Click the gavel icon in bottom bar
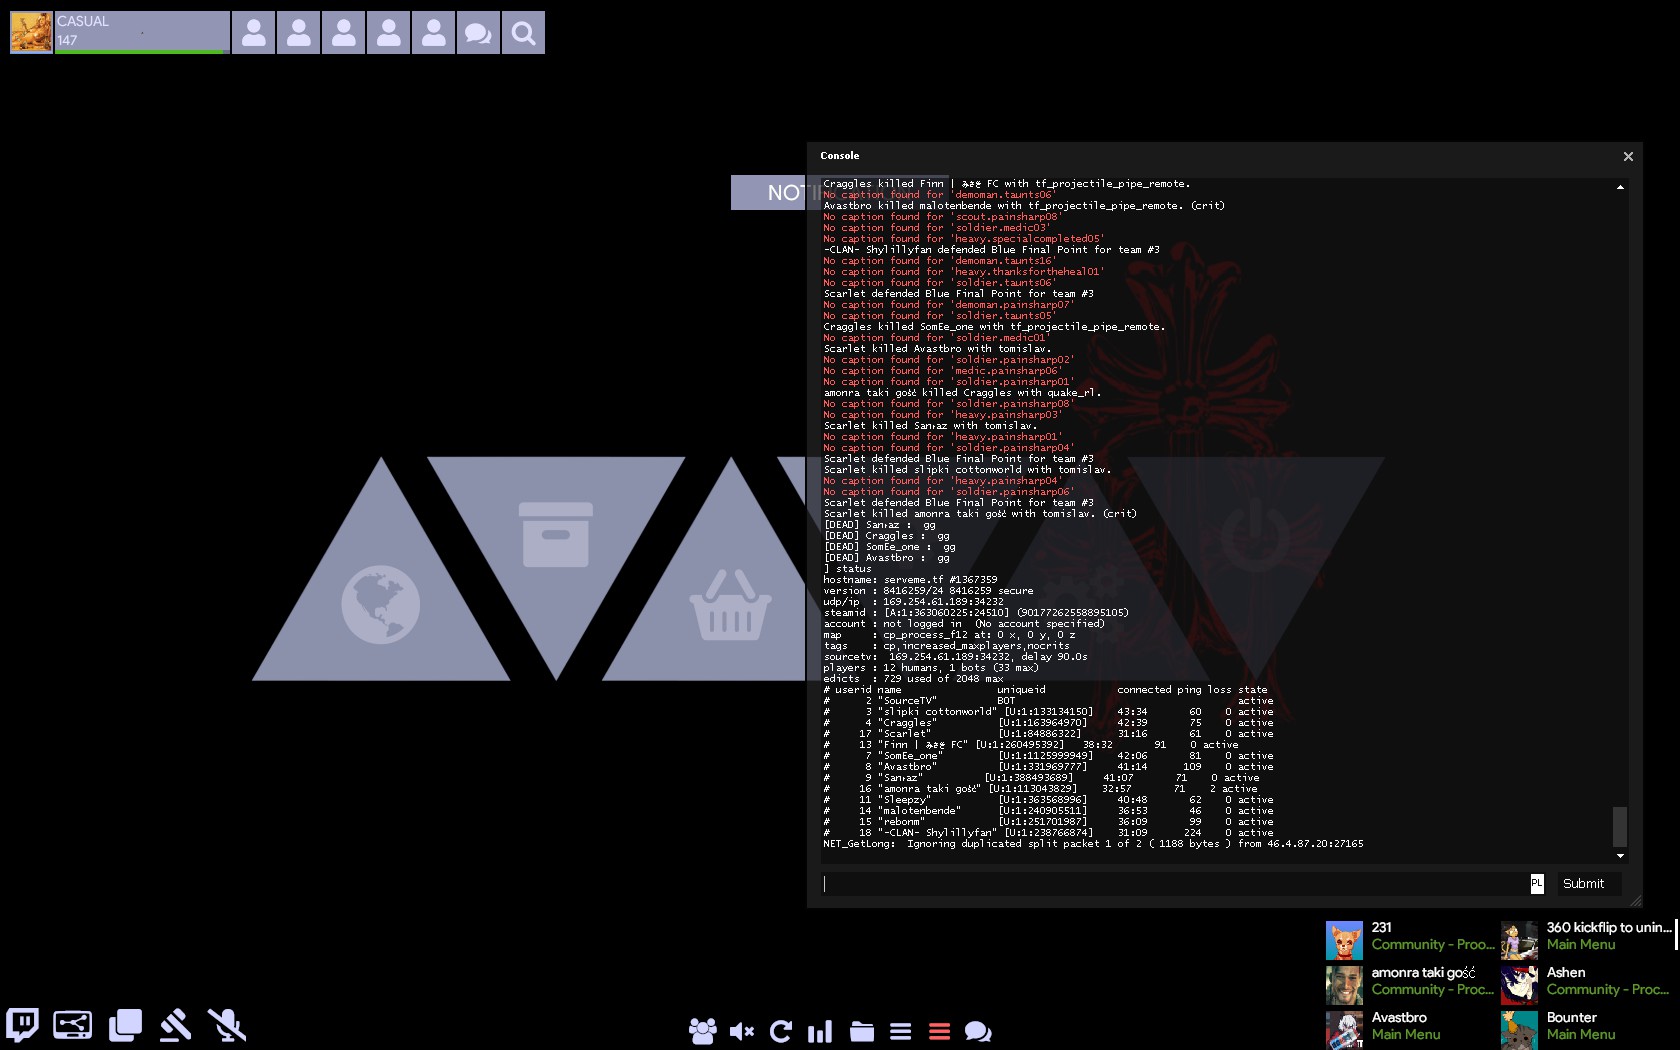1680x1050 pixels. click(175, 1025)
